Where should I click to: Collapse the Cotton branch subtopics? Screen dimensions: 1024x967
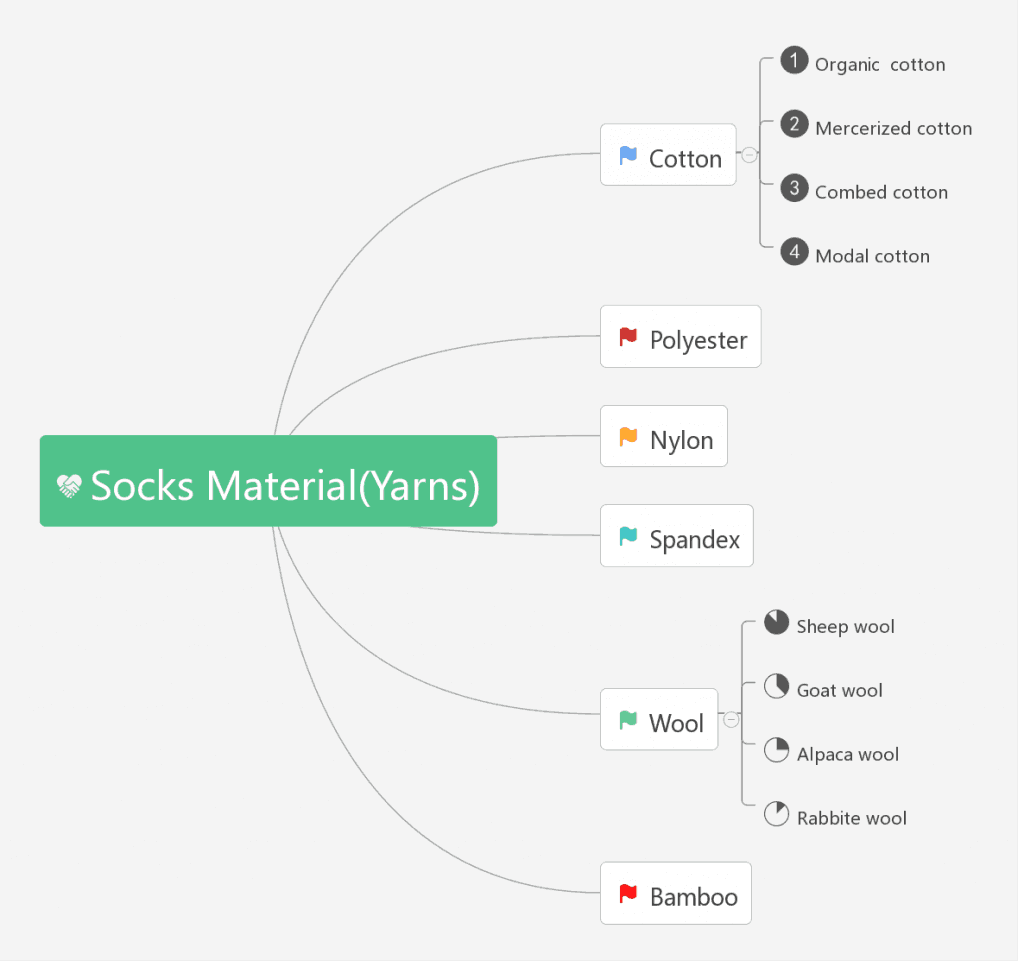point(749,155)
